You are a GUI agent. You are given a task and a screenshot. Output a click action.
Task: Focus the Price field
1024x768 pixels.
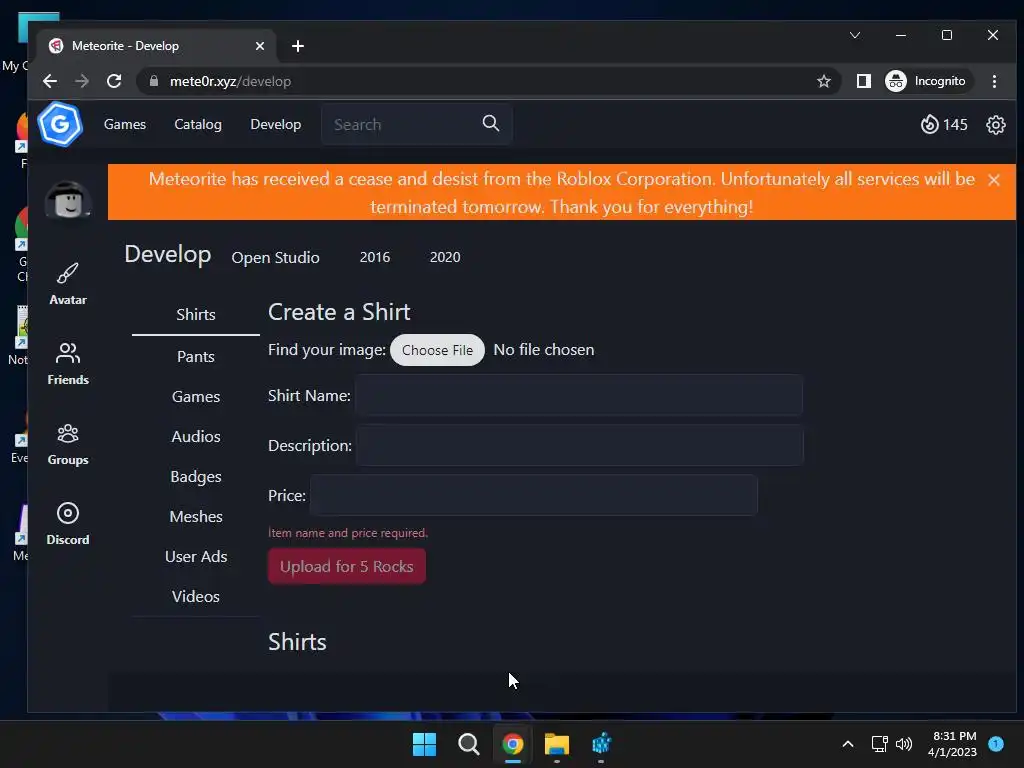click(x=534, y=496)
